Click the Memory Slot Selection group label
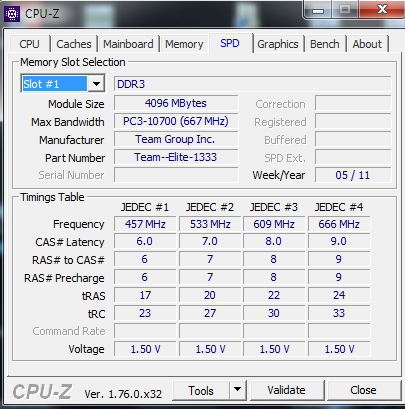This screenshot has width=405, height=409. [x=73, y=62]
